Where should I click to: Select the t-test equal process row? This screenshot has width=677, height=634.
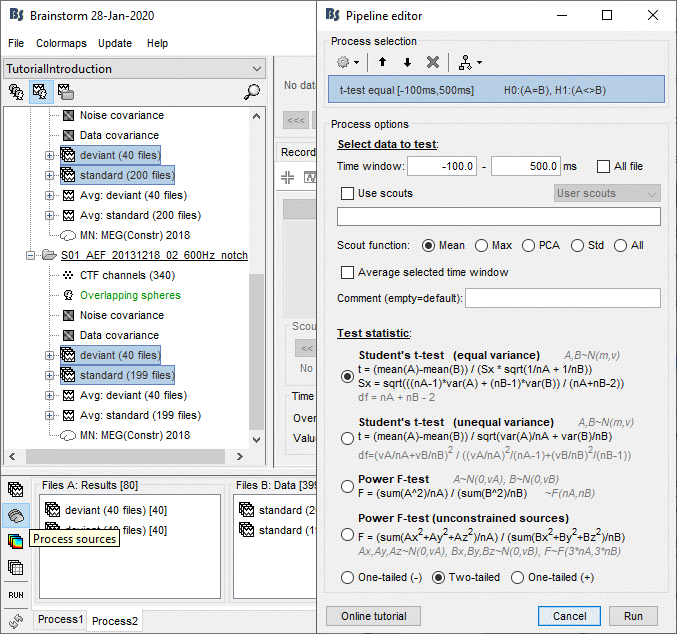(x=496, y=91)
